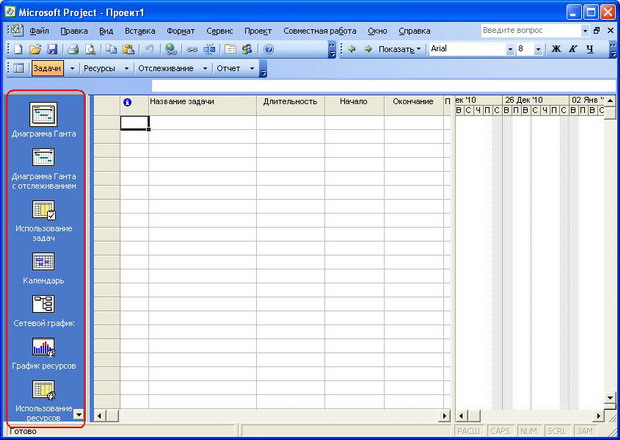620x440 pixels.
Task: Switch to Диаграмма Ганта view
Action: click(x=43, y=120)
